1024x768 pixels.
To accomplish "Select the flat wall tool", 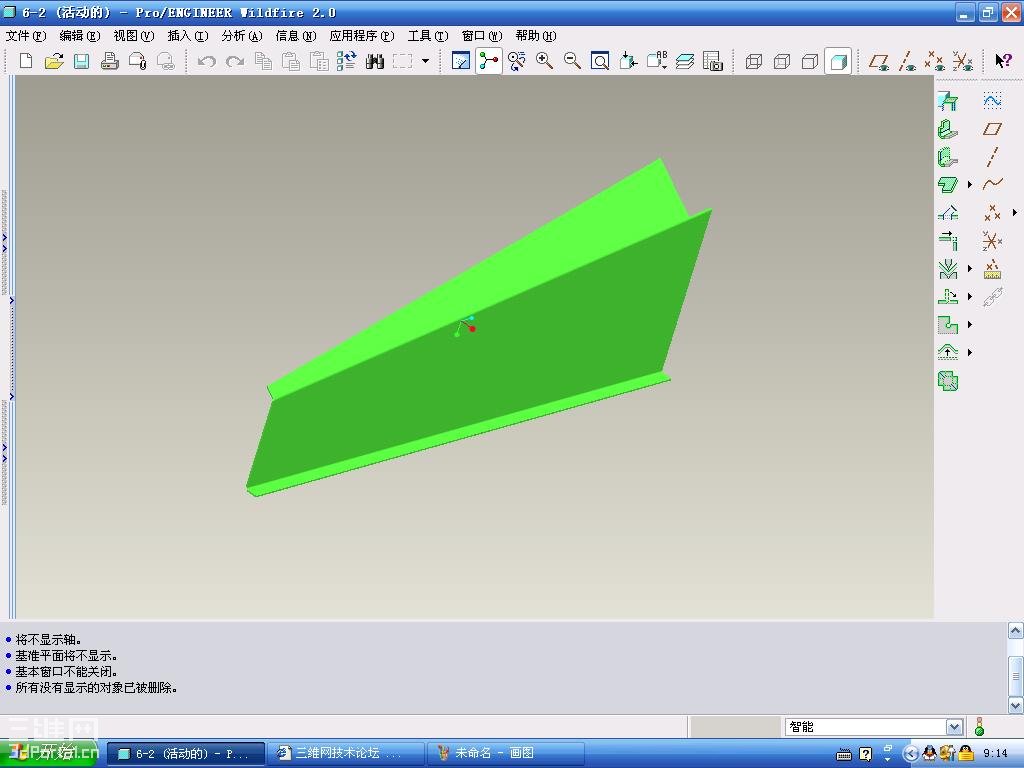I will coord(948,129).
